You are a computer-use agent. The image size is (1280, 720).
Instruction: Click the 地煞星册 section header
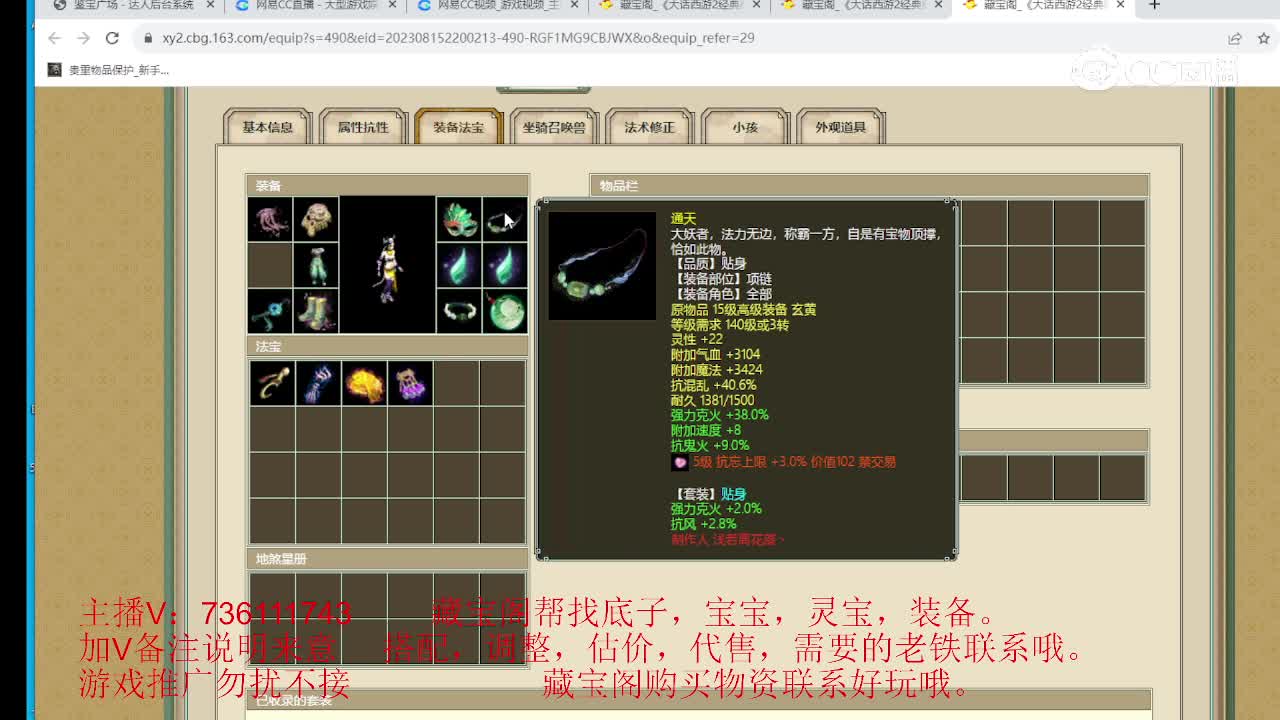coord(388,559)
